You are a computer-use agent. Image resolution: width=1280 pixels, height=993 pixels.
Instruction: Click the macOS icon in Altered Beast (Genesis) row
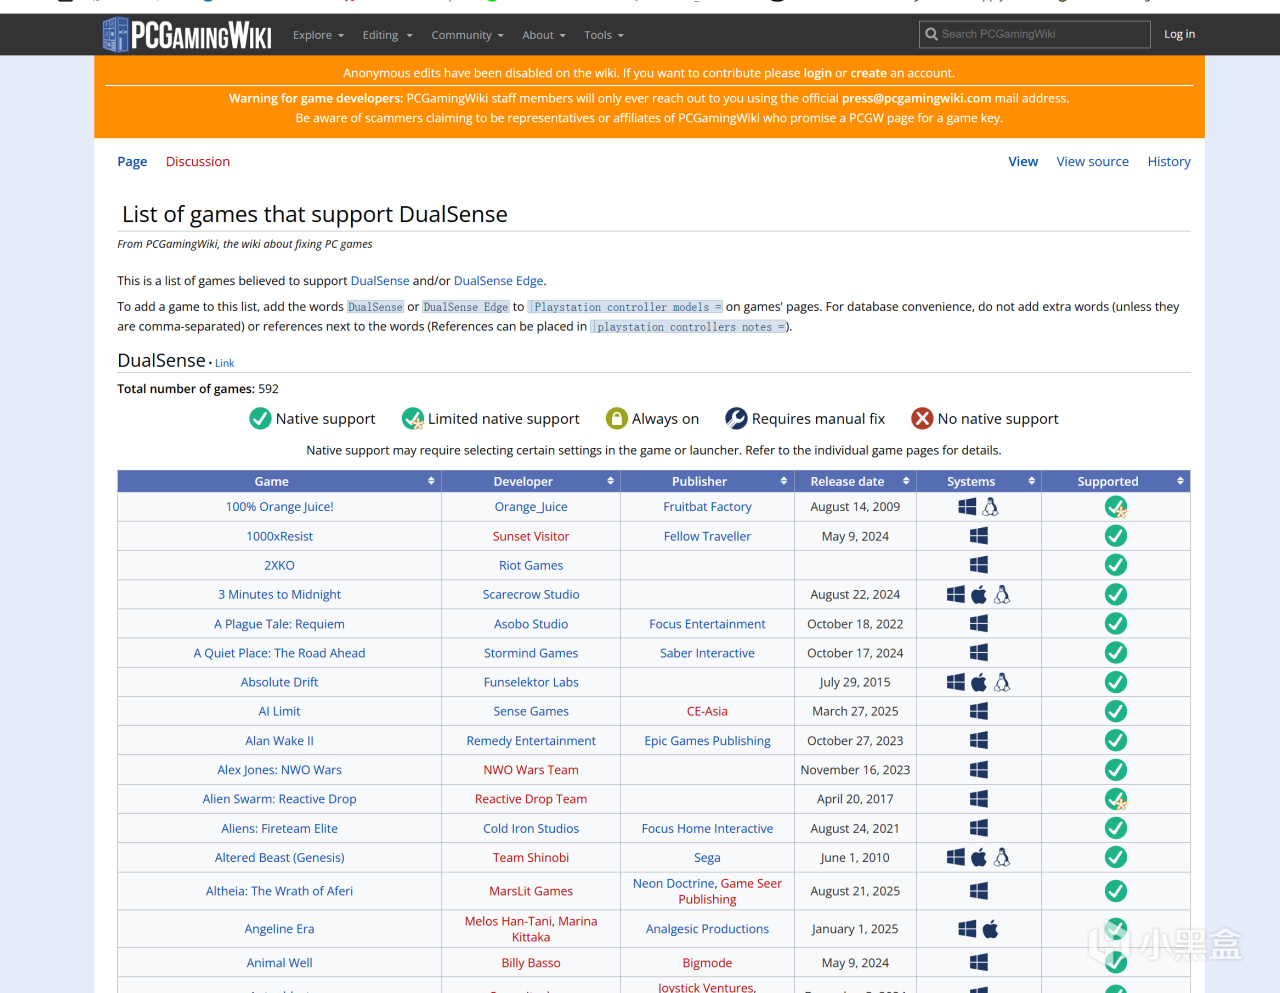(979, 857)
